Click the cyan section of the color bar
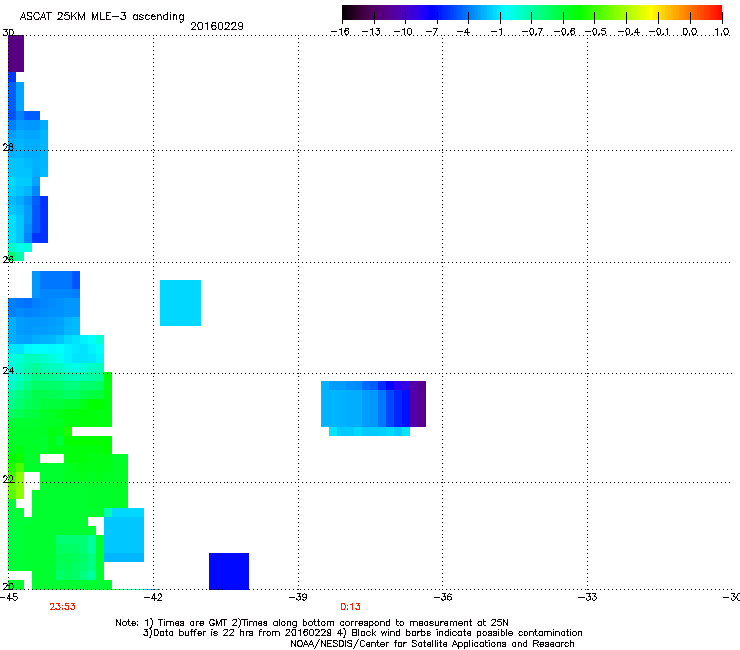 (x=507, y=13)
